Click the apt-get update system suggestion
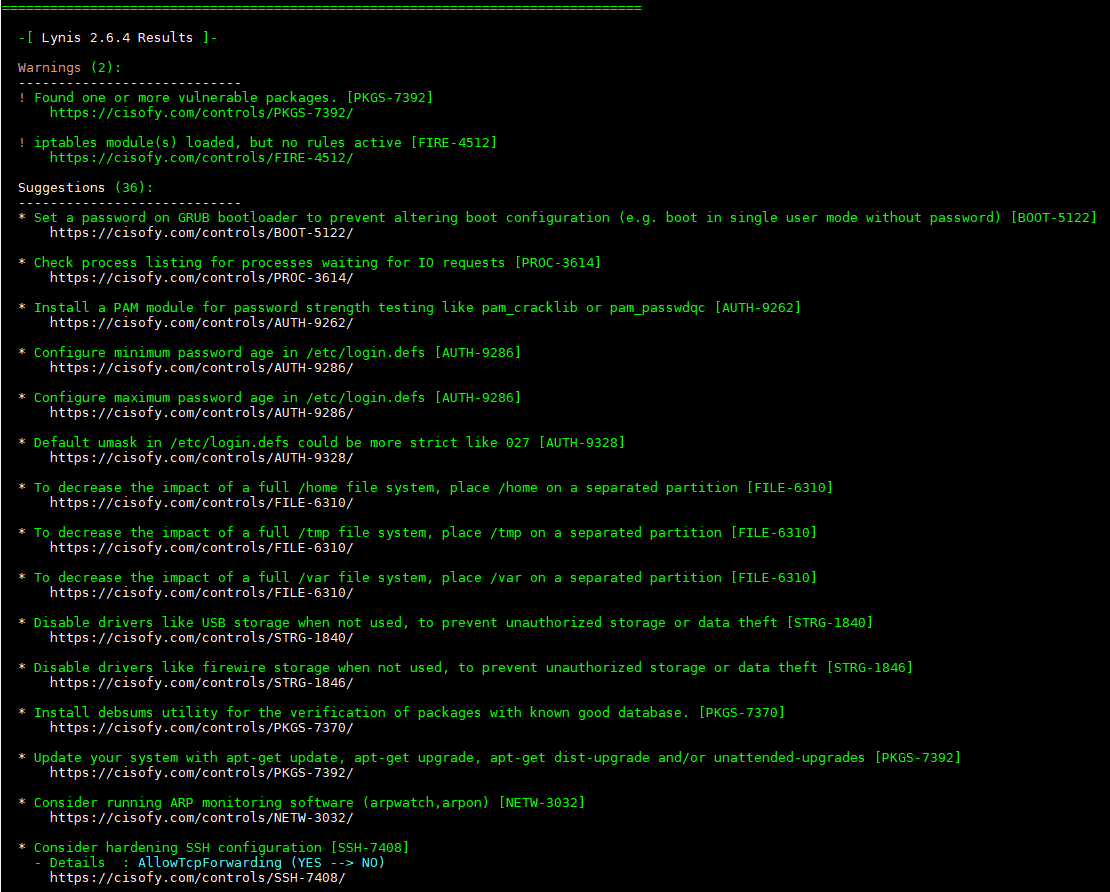 click(498, 757)
